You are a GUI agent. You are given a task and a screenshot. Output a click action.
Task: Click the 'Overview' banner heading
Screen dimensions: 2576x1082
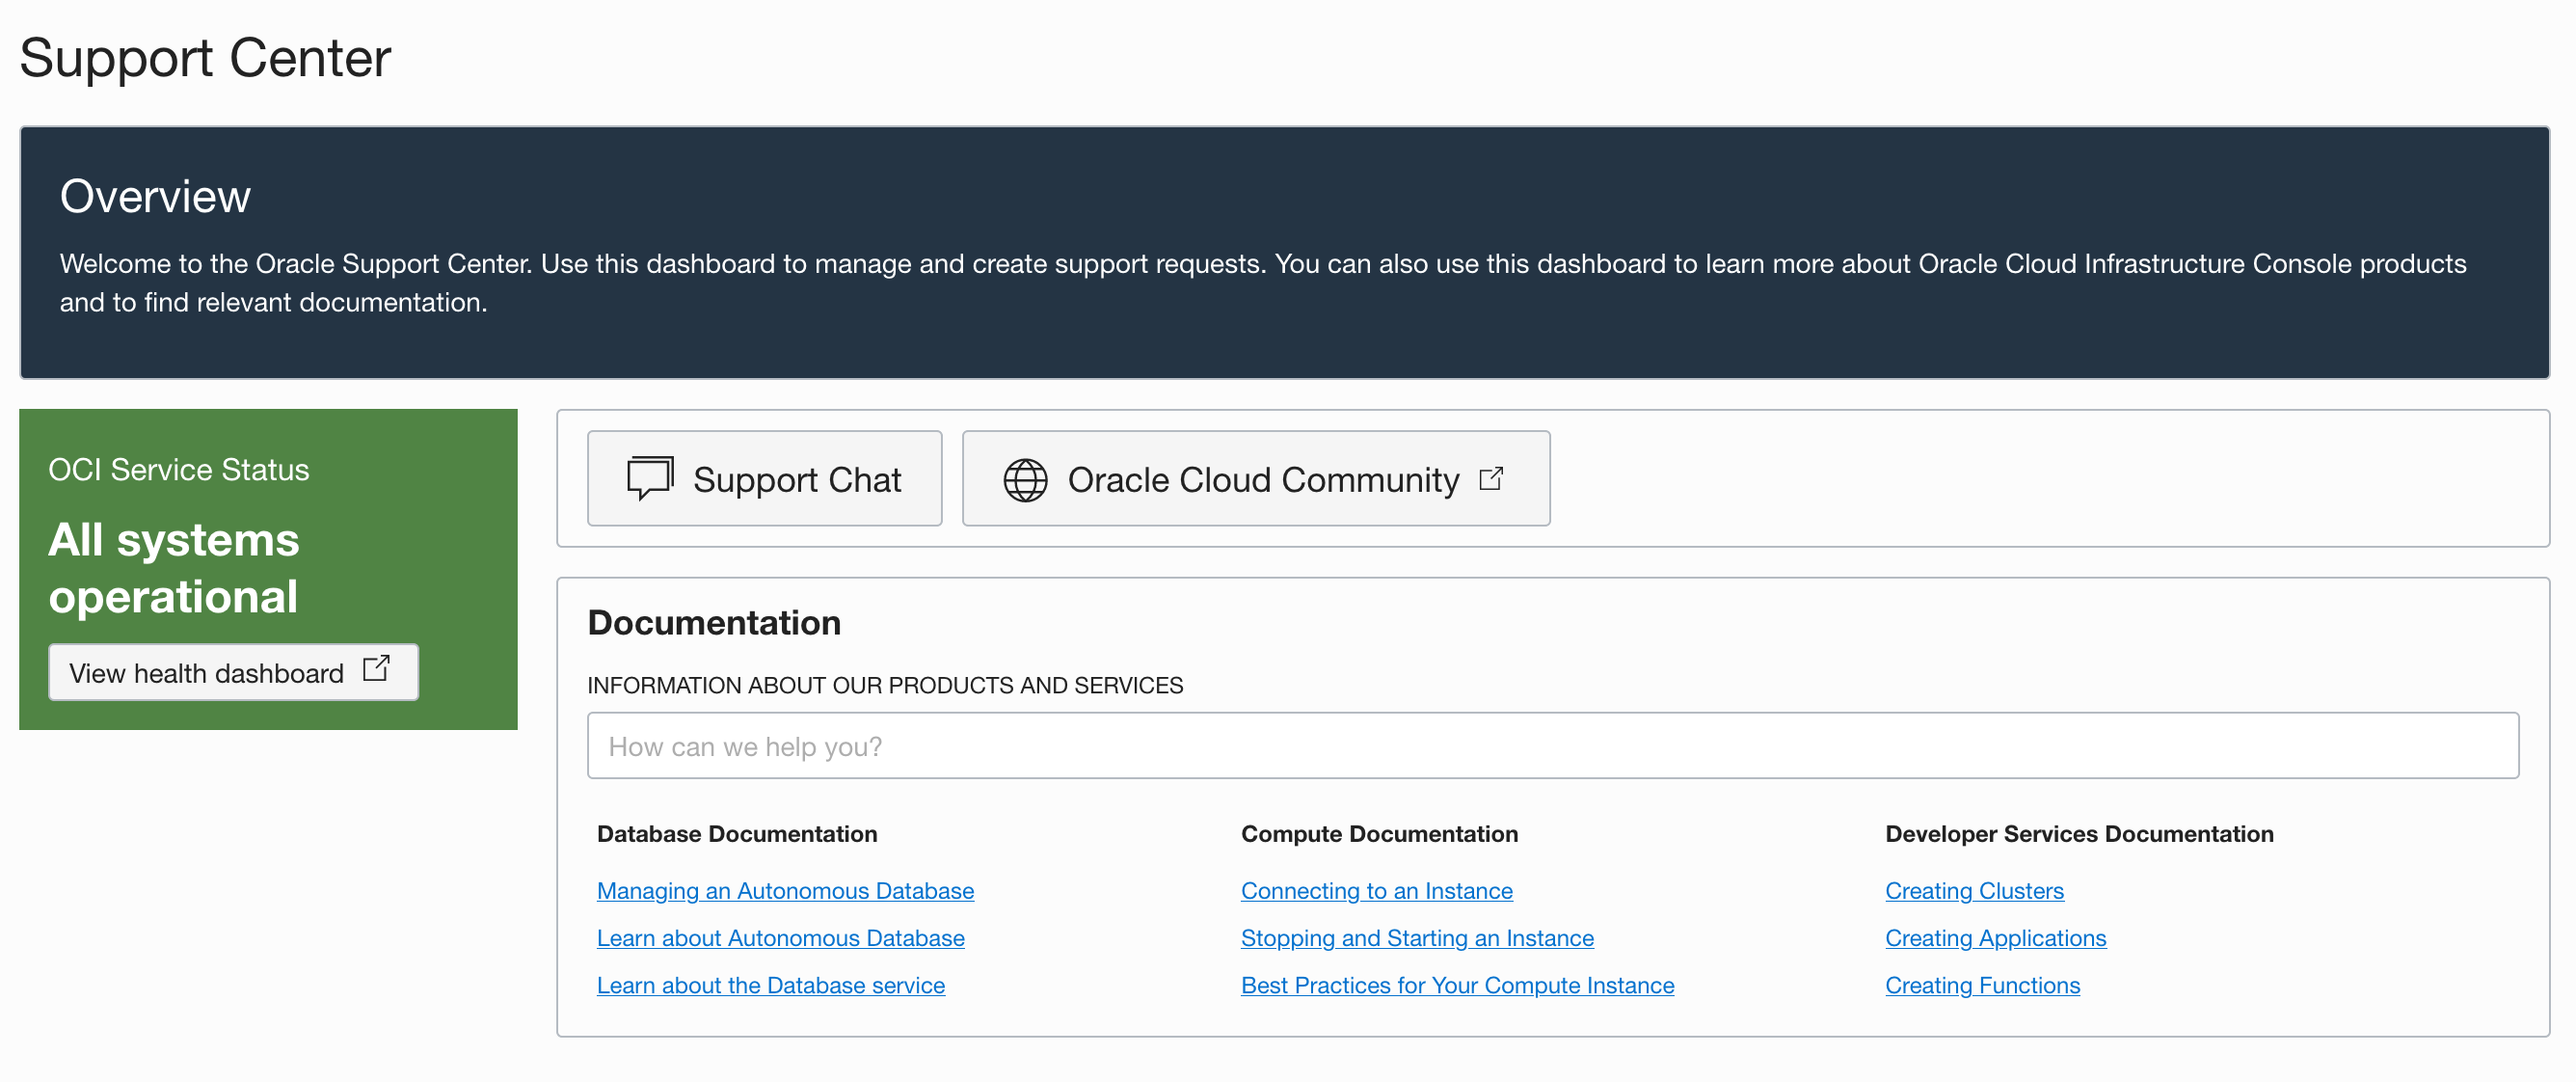click(x=155, y=196)
